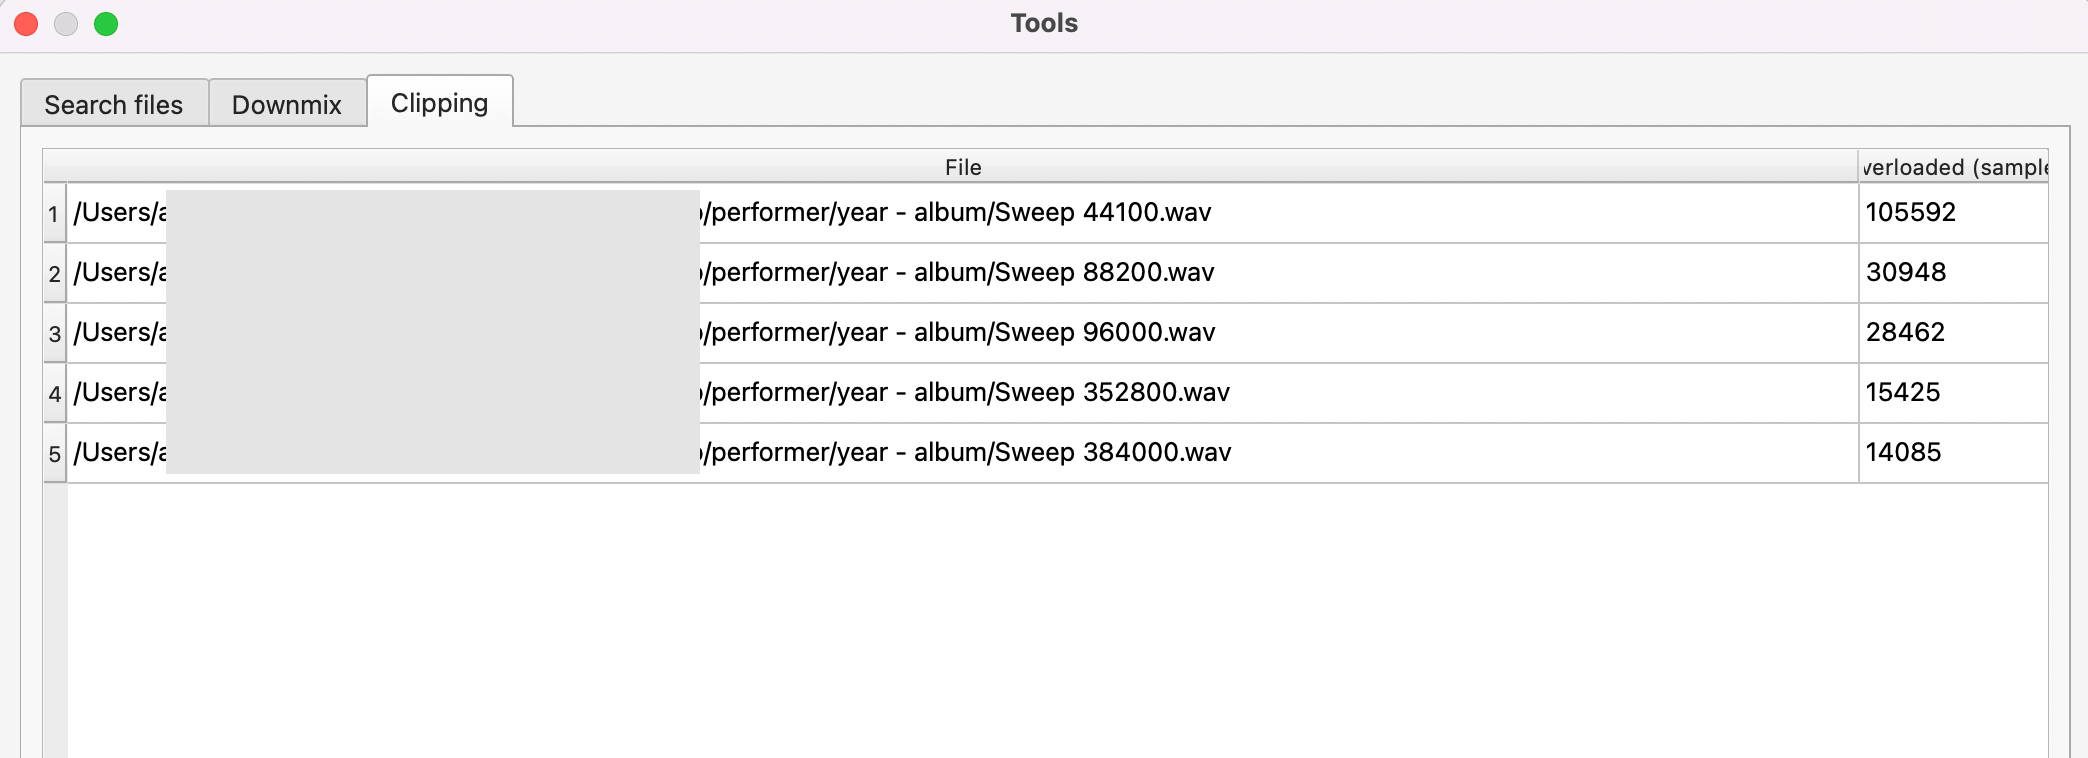2088x758 pixels.
Task: Select the Sweep 88200.wav file entry
Action: click(x=962, y=273)
